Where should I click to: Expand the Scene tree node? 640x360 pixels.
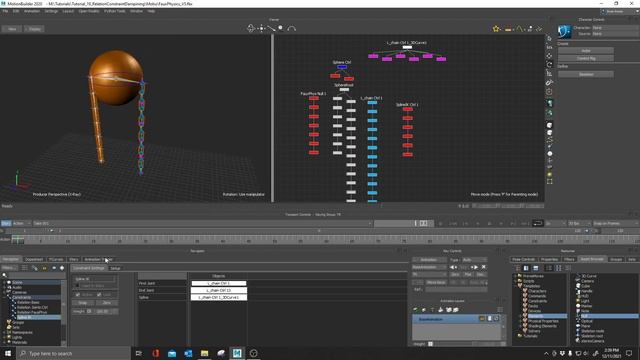pos(4,282)
